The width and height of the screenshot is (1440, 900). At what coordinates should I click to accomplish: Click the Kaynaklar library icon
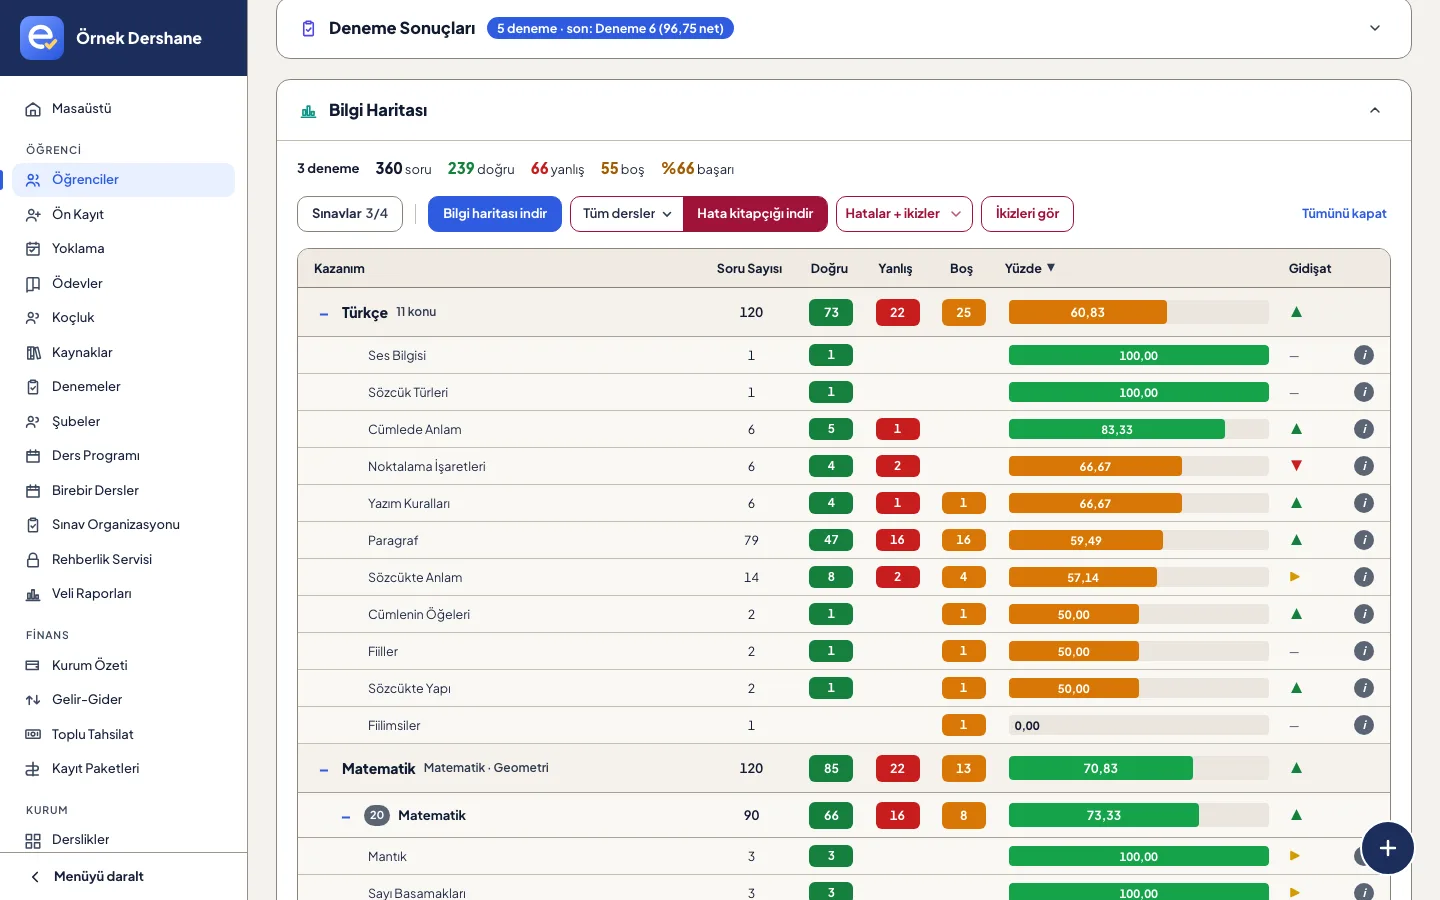[x=33, y=353]
